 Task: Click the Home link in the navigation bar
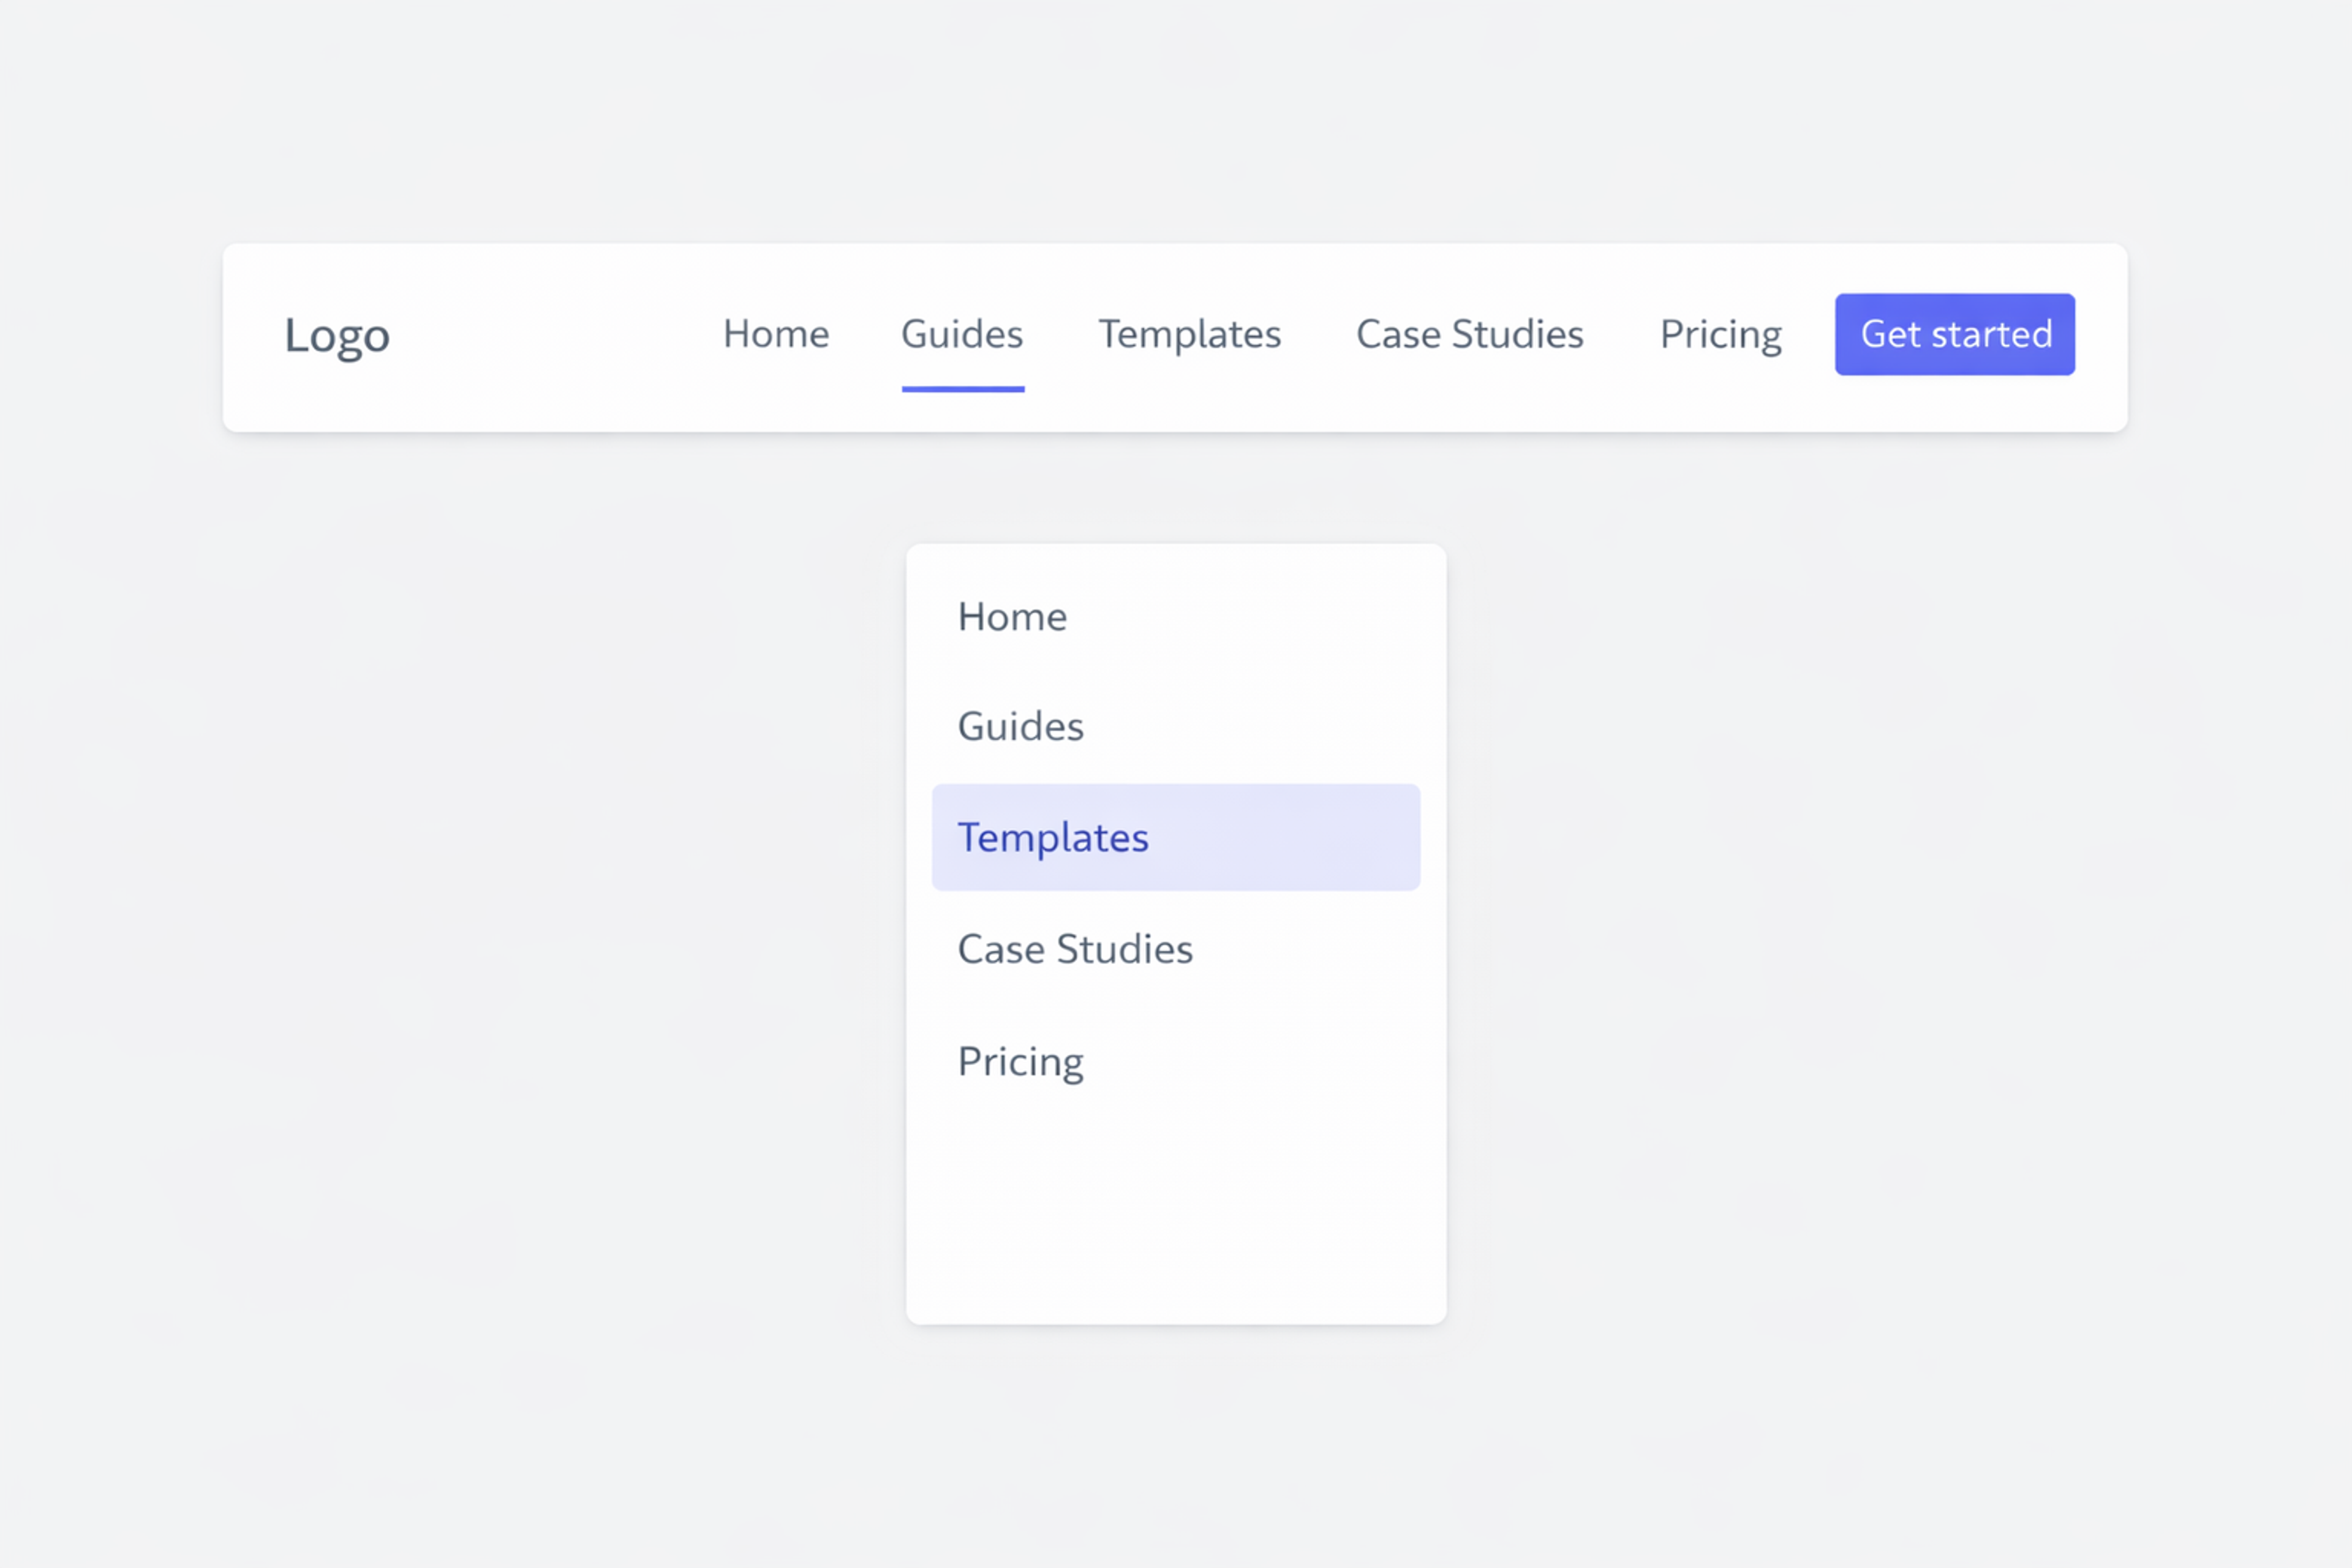[776, 334]
